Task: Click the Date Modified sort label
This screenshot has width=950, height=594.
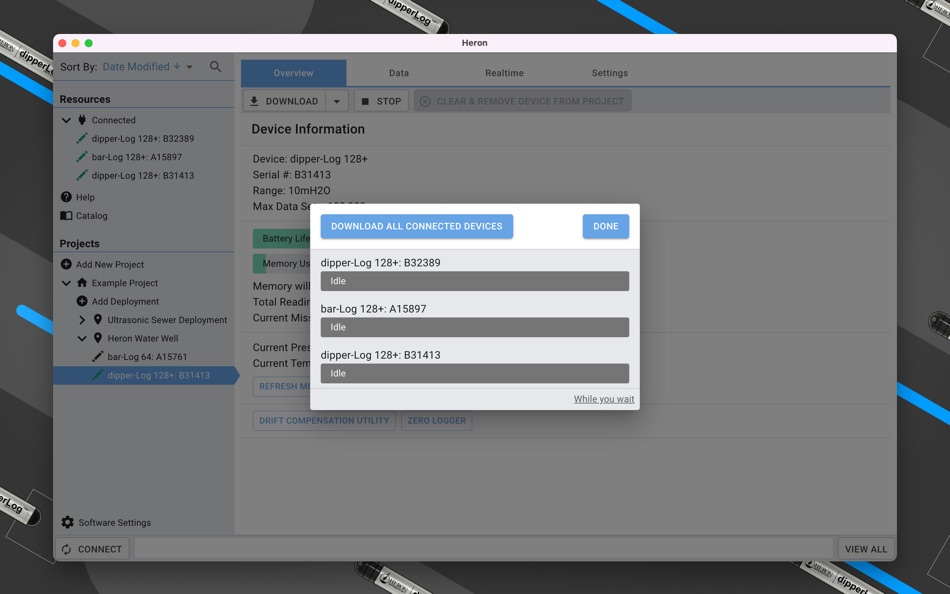Action: coord(136,67)
